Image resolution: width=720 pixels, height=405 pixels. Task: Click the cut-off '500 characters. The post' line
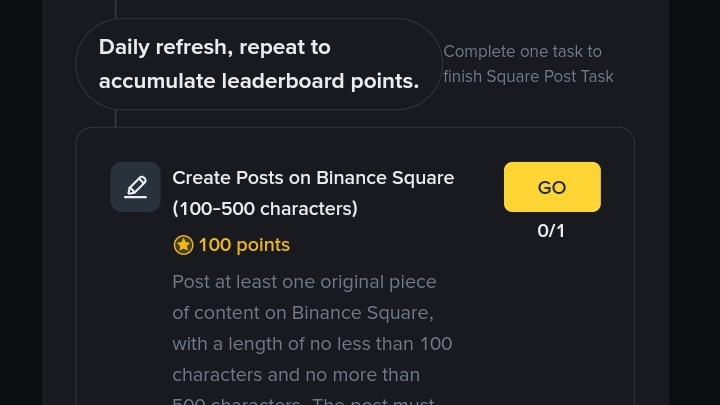click(304, 400)
